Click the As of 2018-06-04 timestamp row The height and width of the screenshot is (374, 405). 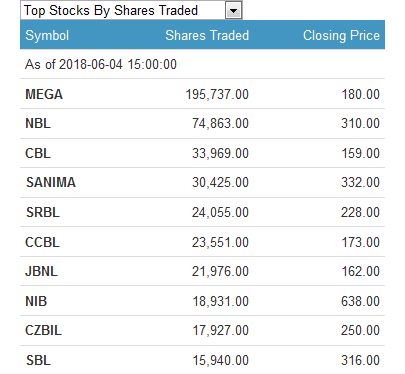202,64
